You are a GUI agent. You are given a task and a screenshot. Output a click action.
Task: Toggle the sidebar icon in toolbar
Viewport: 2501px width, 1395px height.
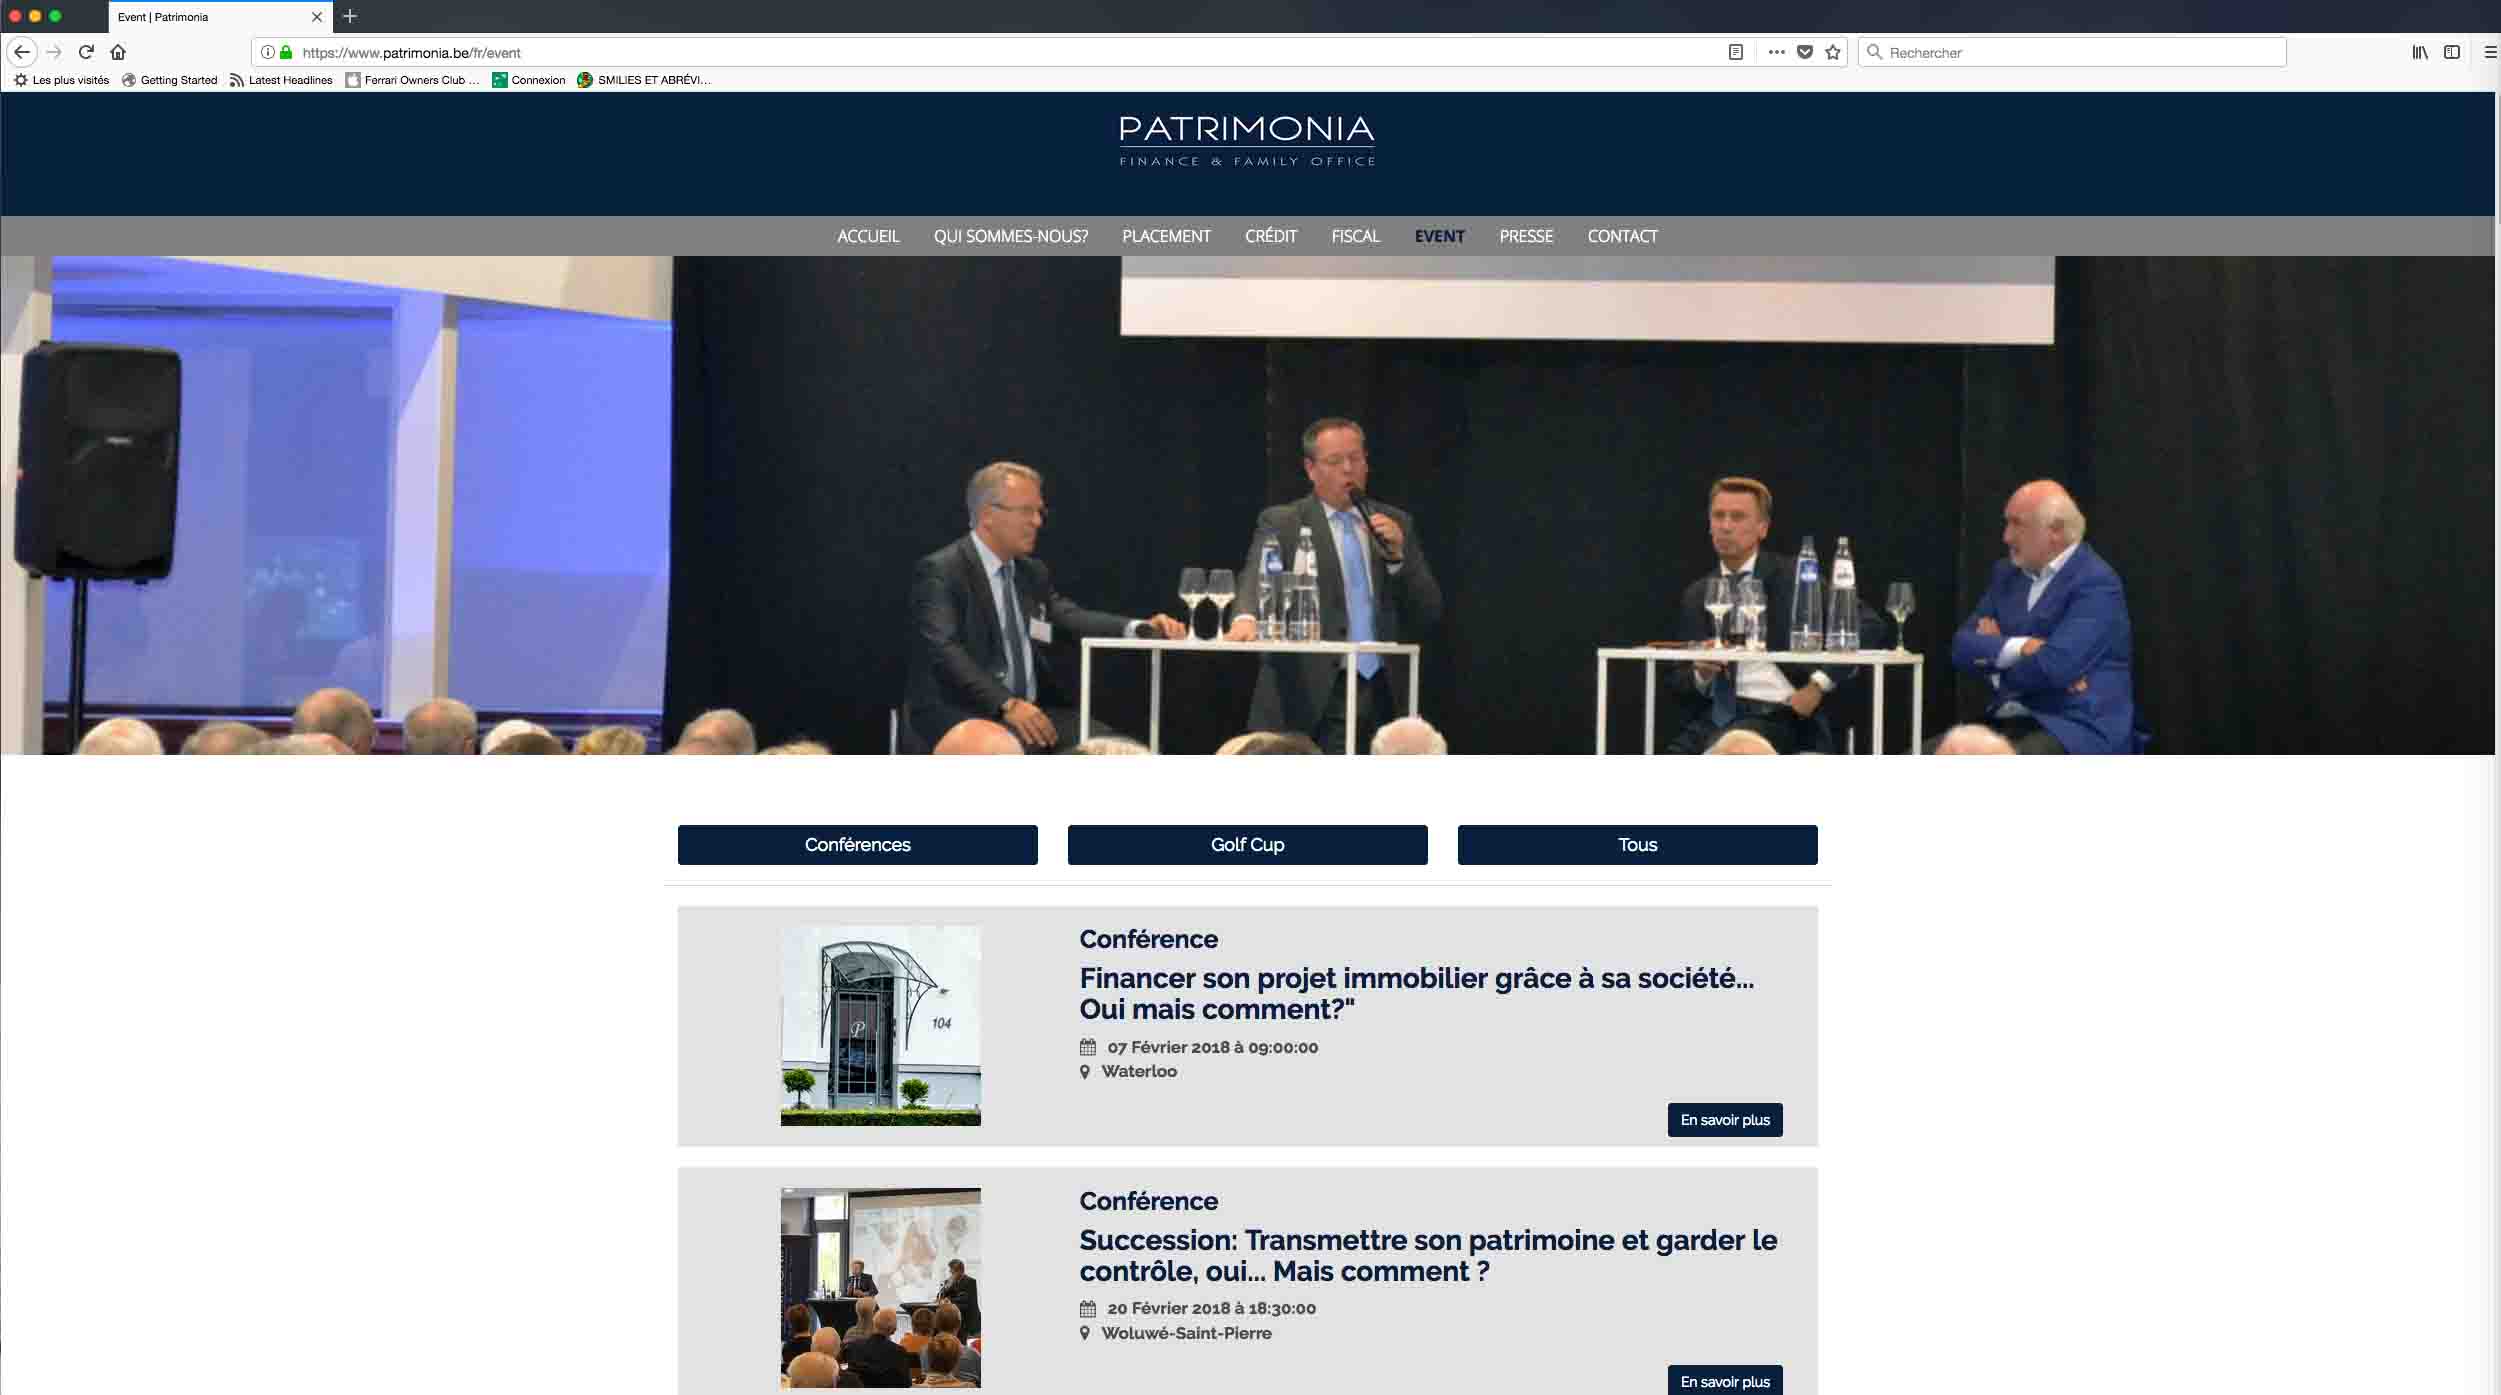(x=2452, y=52)
